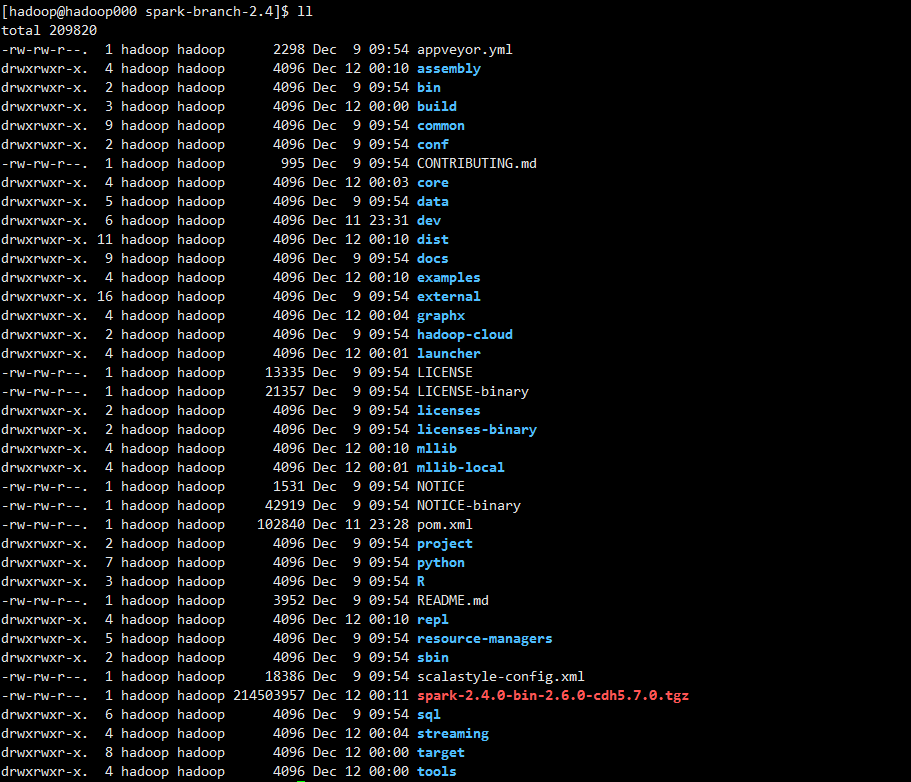Select the mllib-local directory name
Viewport: 911px width, 782px height.
(x=460, y=468)
